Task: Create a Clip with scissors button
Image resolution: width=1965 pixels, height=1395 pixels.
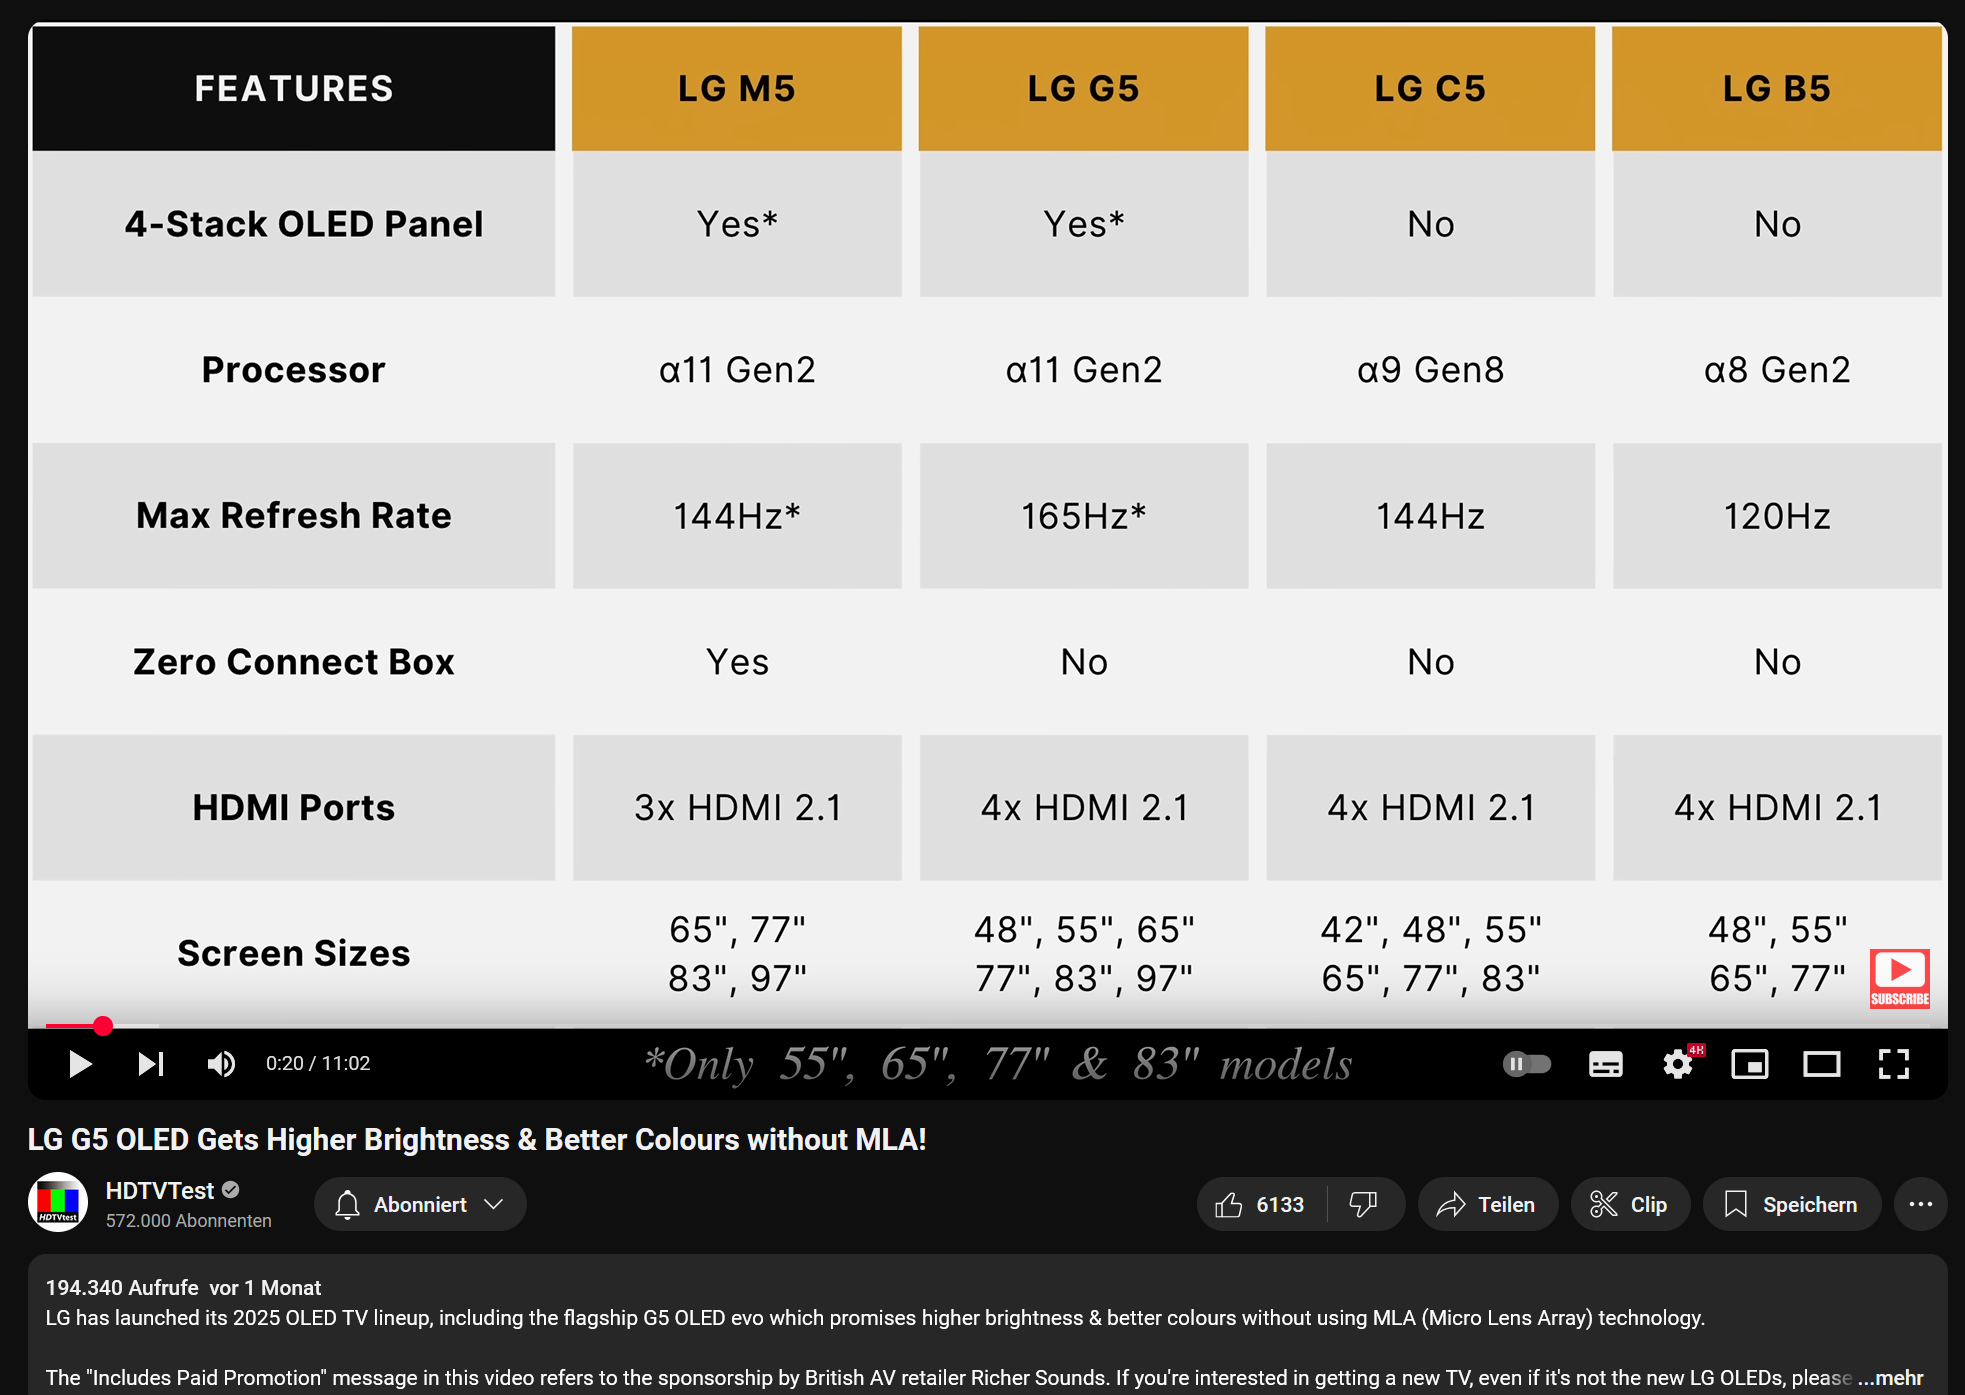Action: tap(1629, 1204)
